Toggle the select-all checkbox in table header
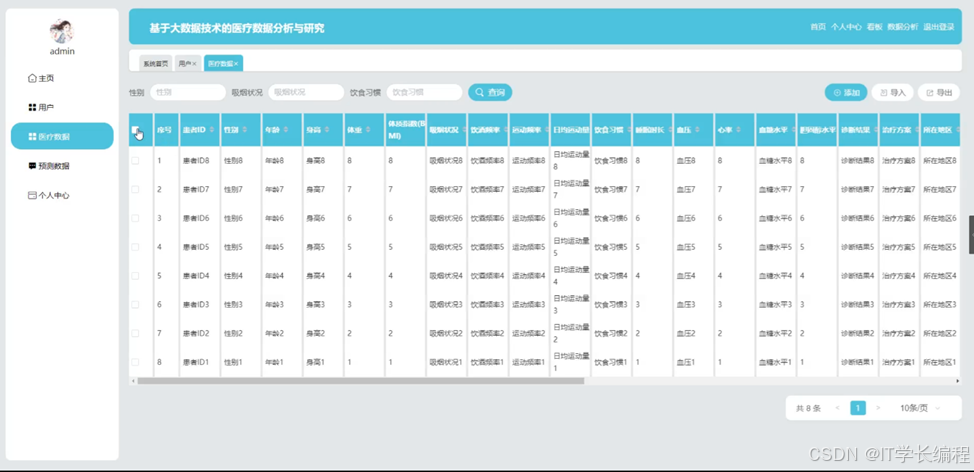 coord(135,130)
